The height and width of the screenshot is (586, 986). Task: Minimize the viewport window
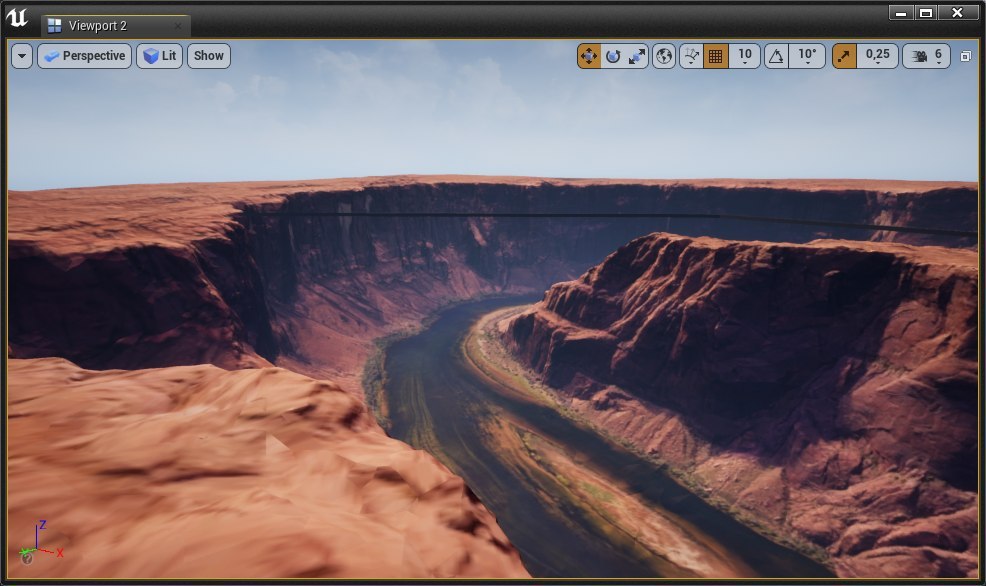click(x=901, y=13)
